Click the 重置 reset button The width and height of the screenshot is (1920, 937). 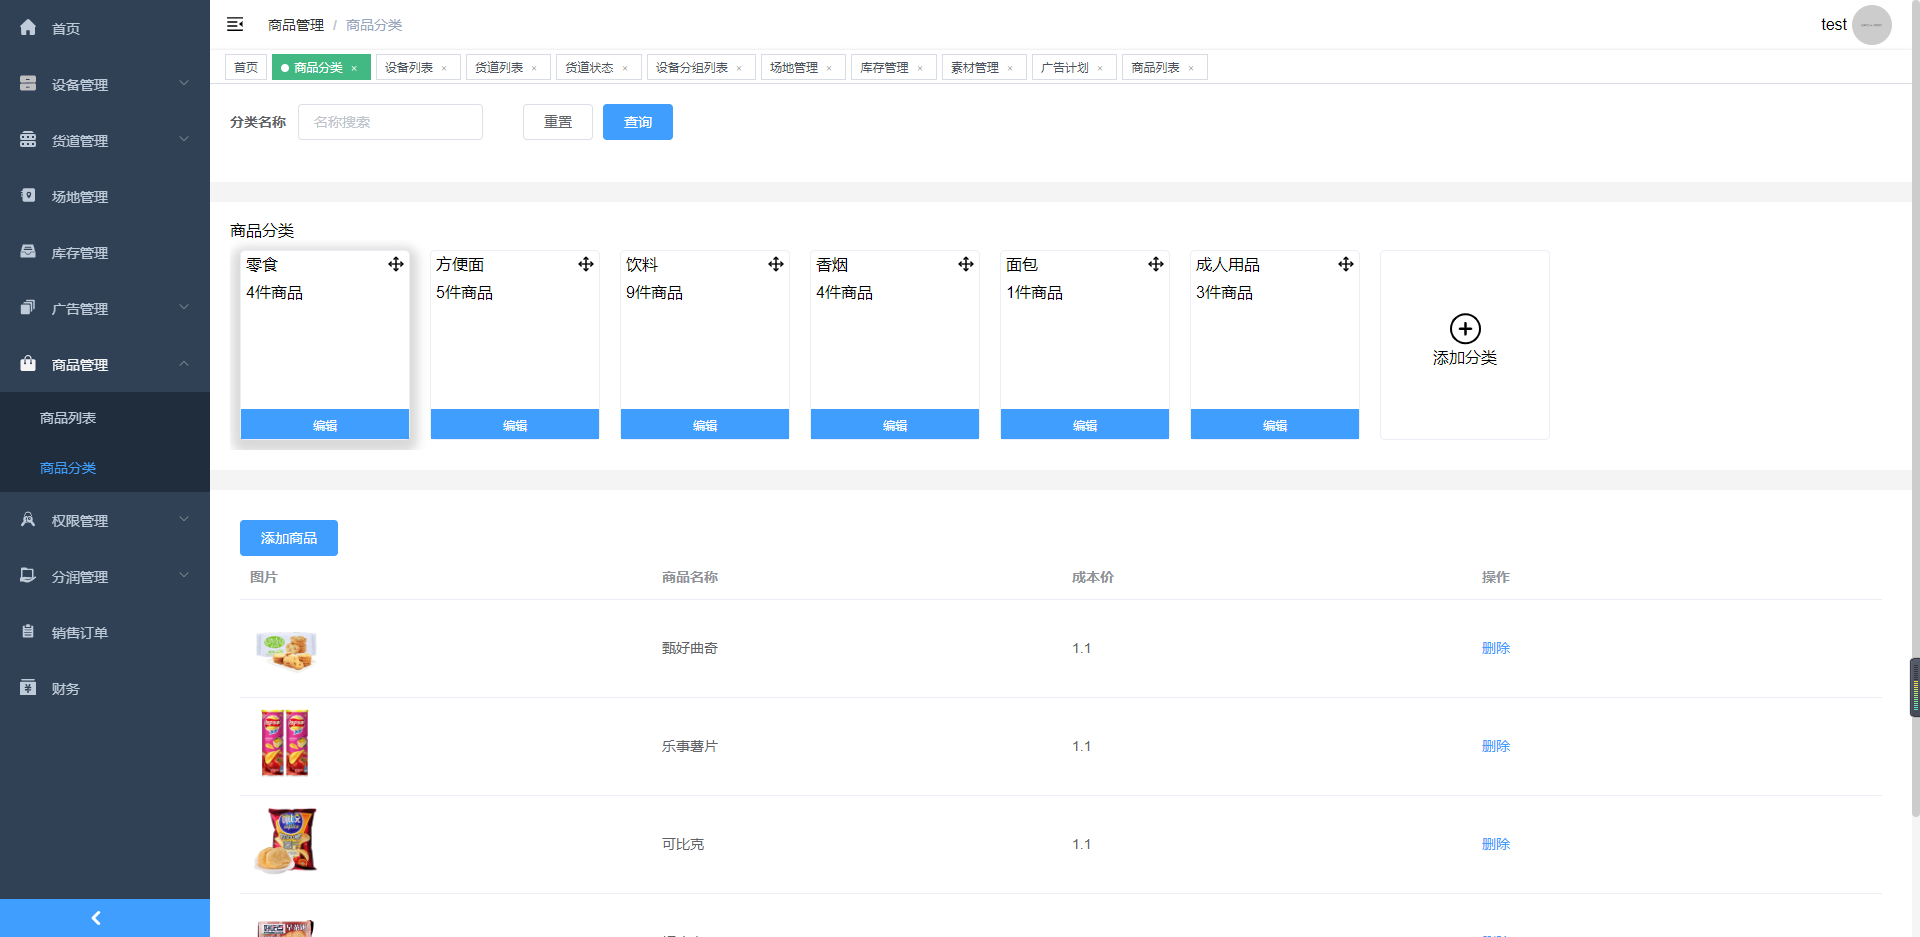pos(558,122)
